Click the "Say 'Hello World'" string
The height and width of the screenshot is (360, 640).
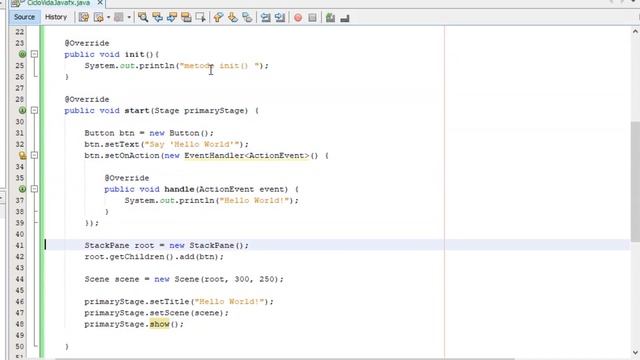pos(192,144)
